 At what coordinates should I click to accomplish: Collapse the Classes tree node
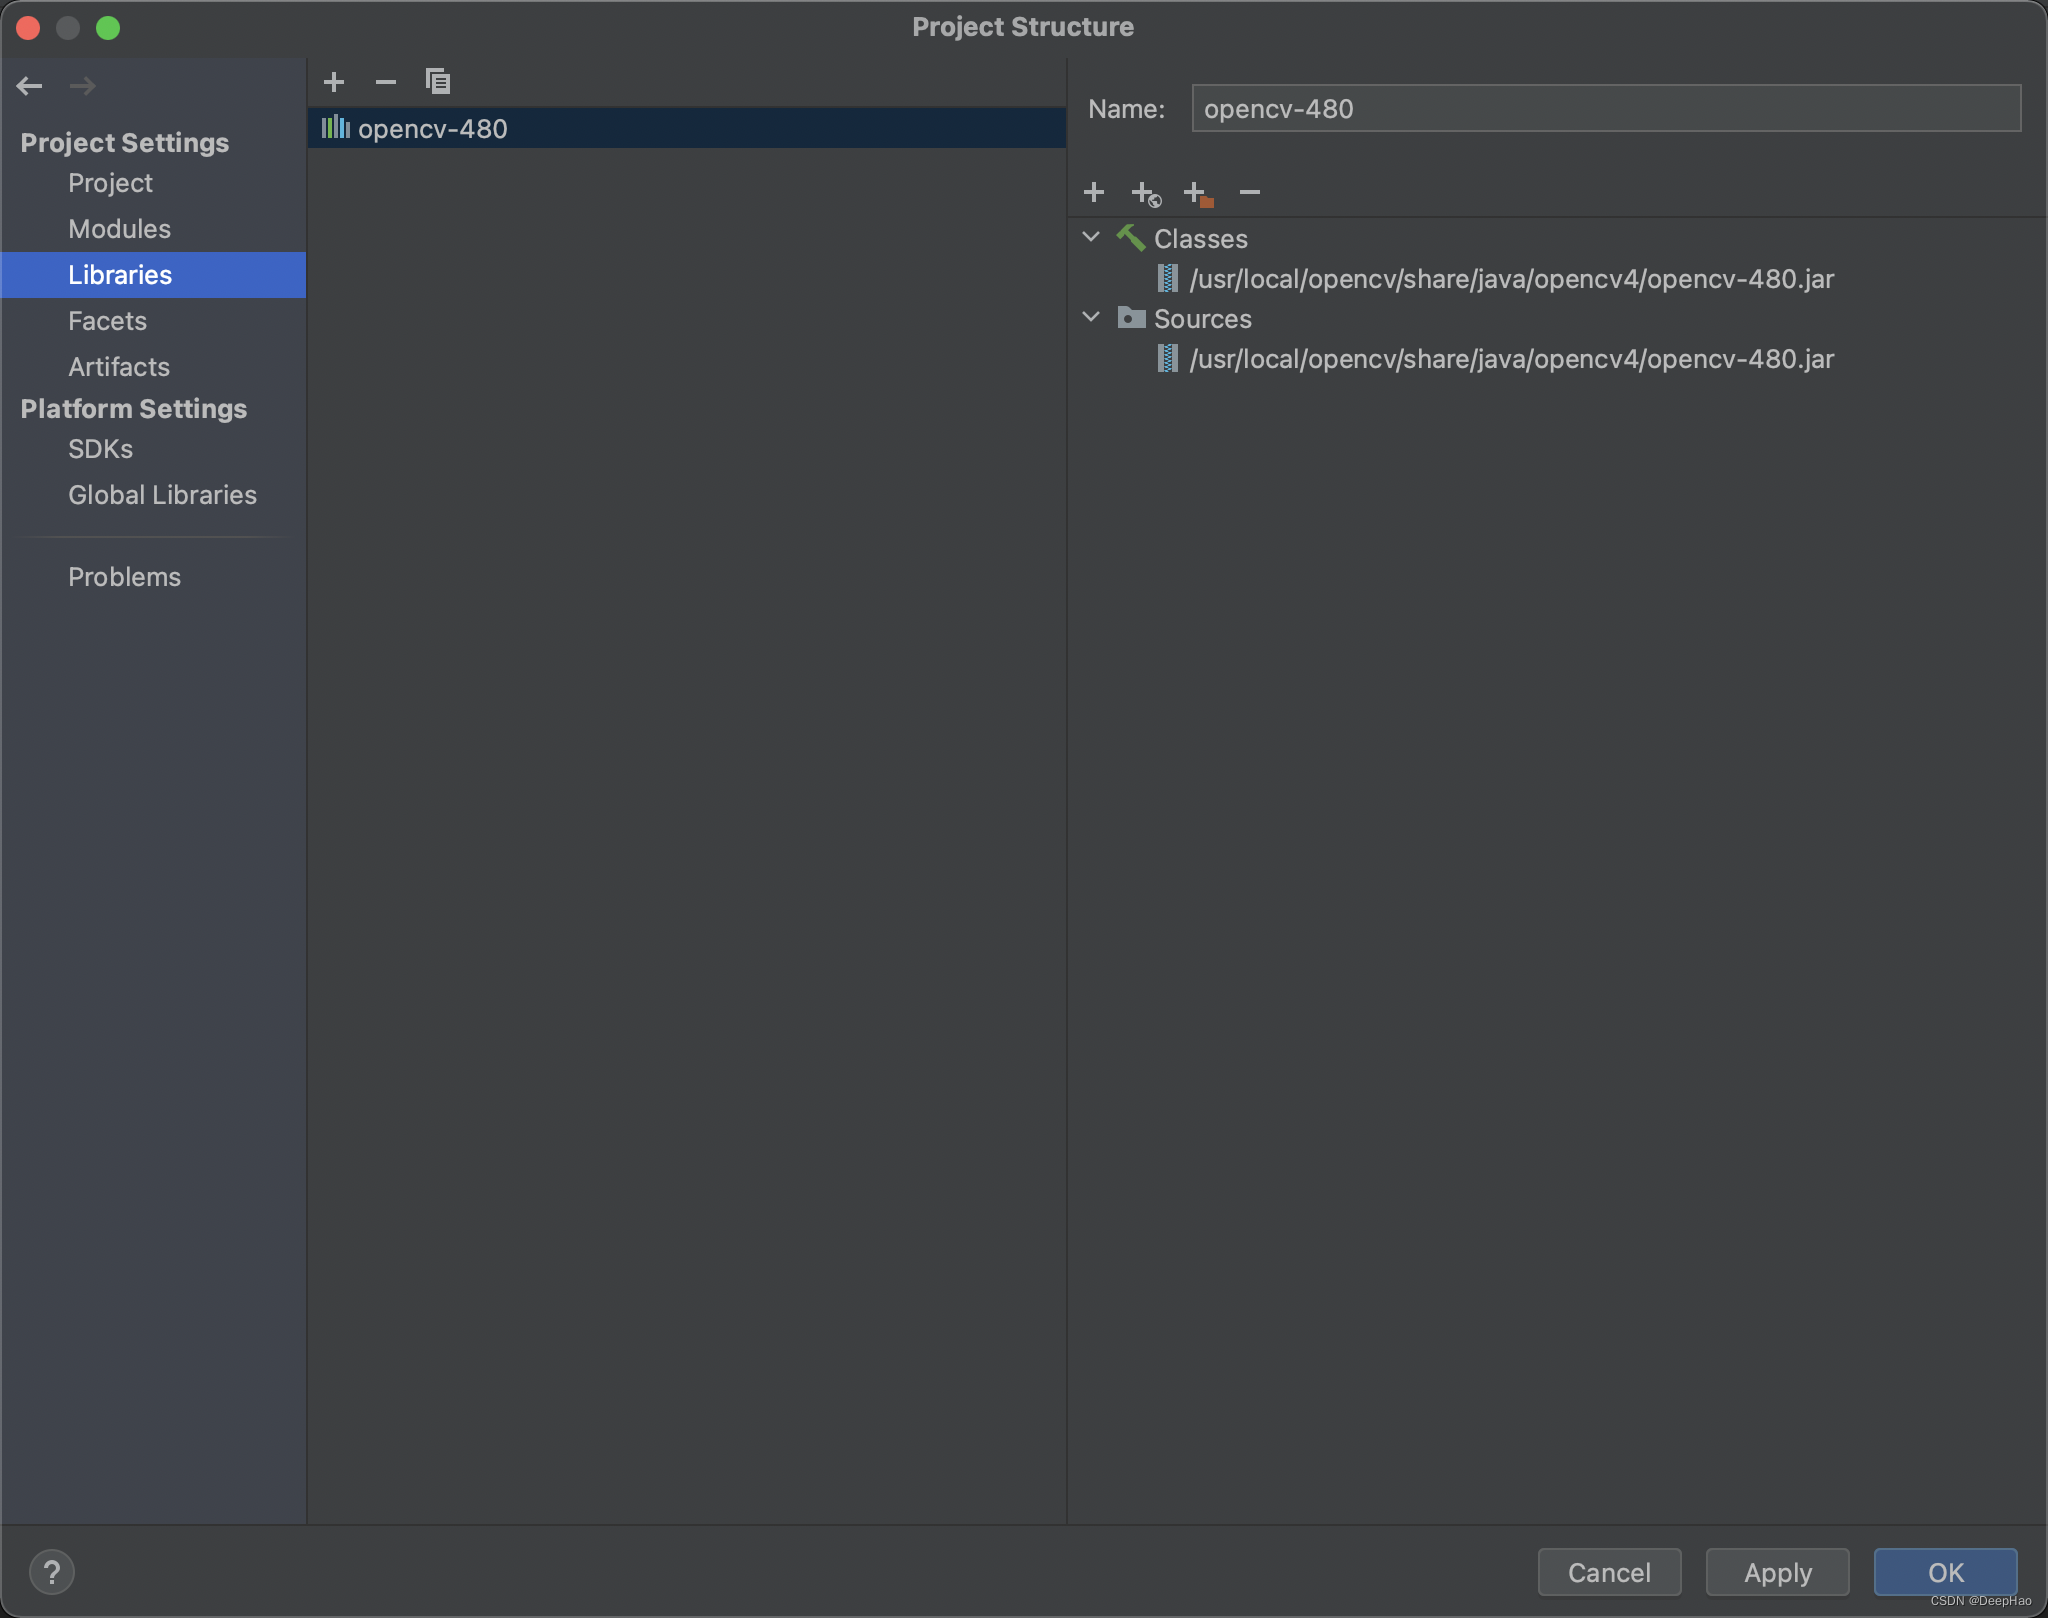coord(1091,237)
